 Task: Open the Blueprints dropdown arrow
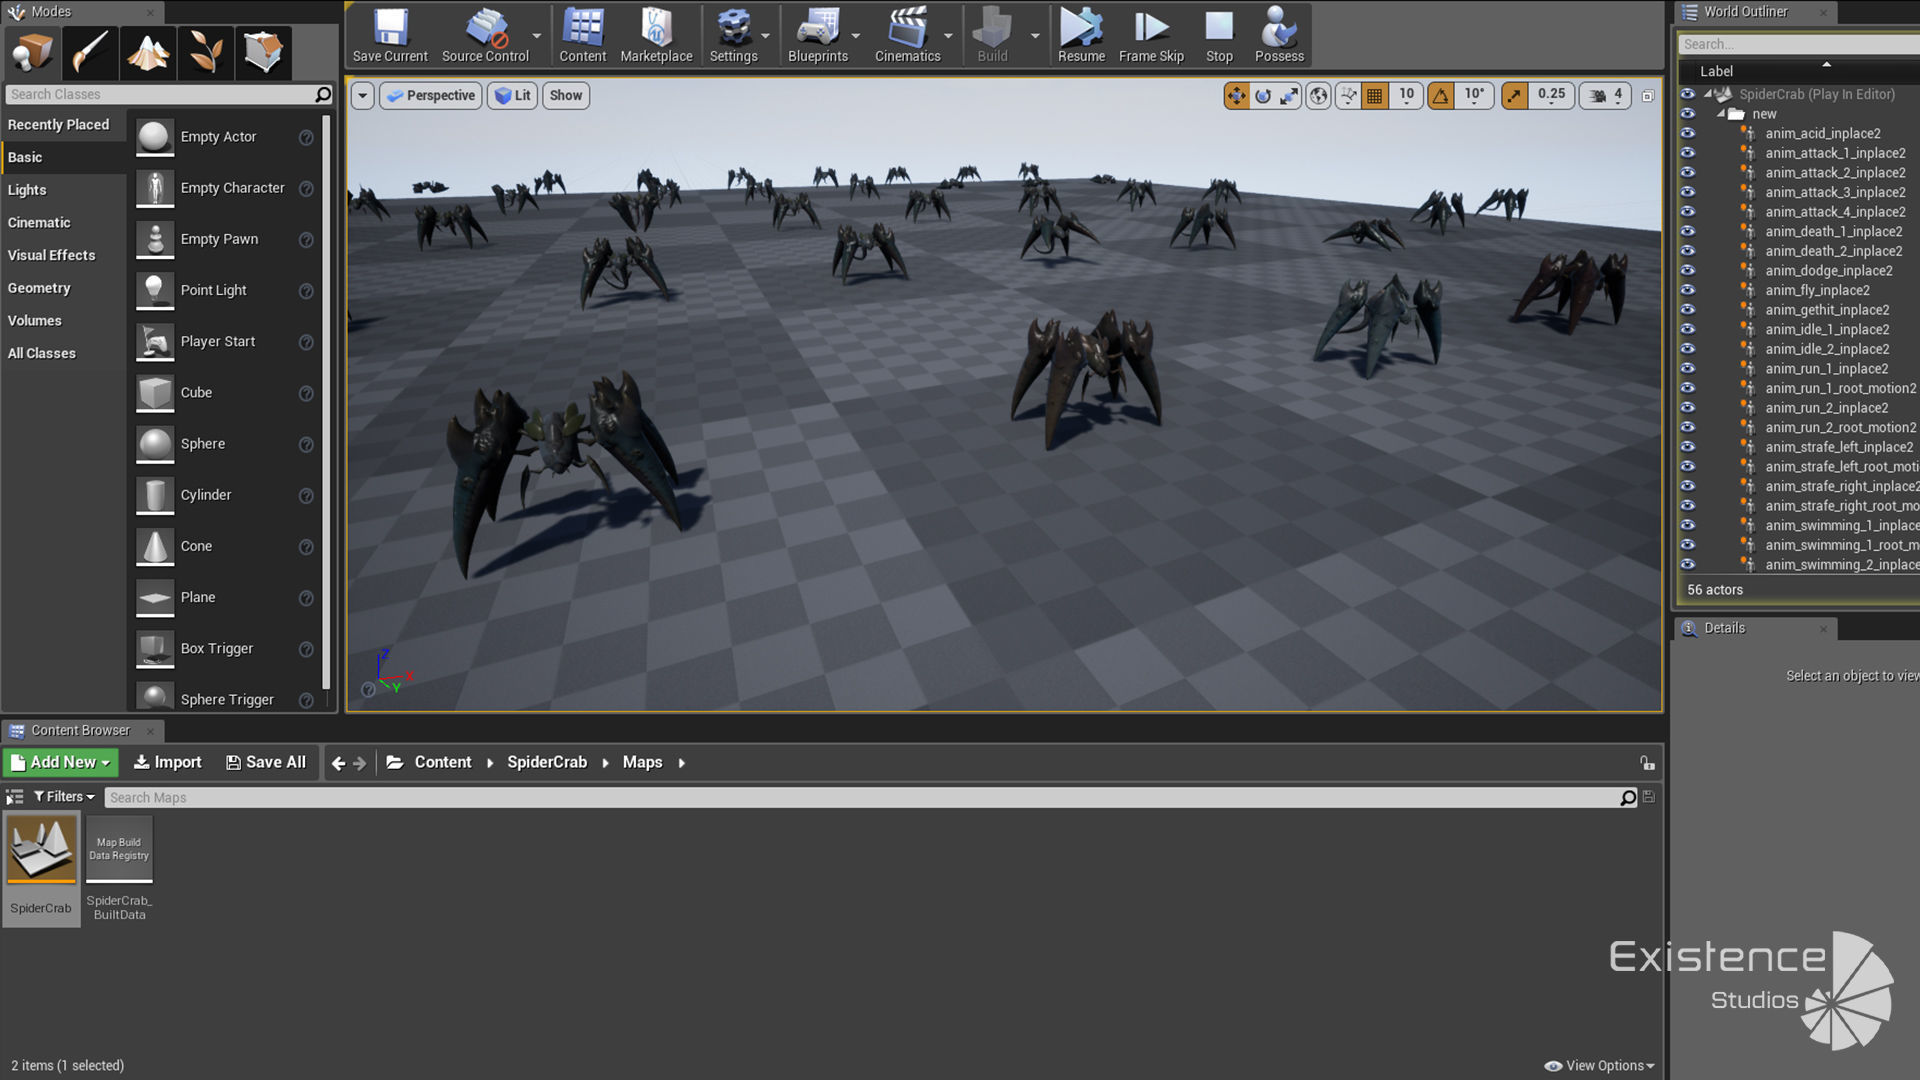coord(856,36)
